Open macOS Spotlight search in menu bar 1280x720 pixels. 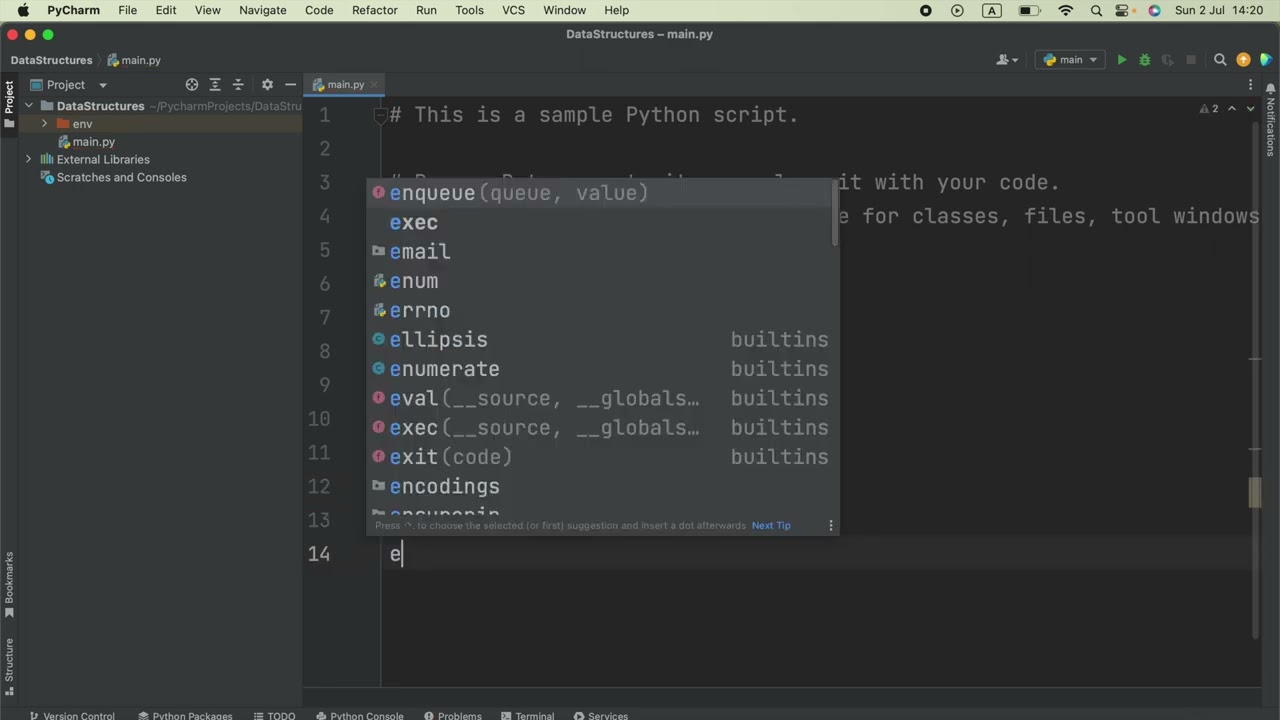point(1096,10)
